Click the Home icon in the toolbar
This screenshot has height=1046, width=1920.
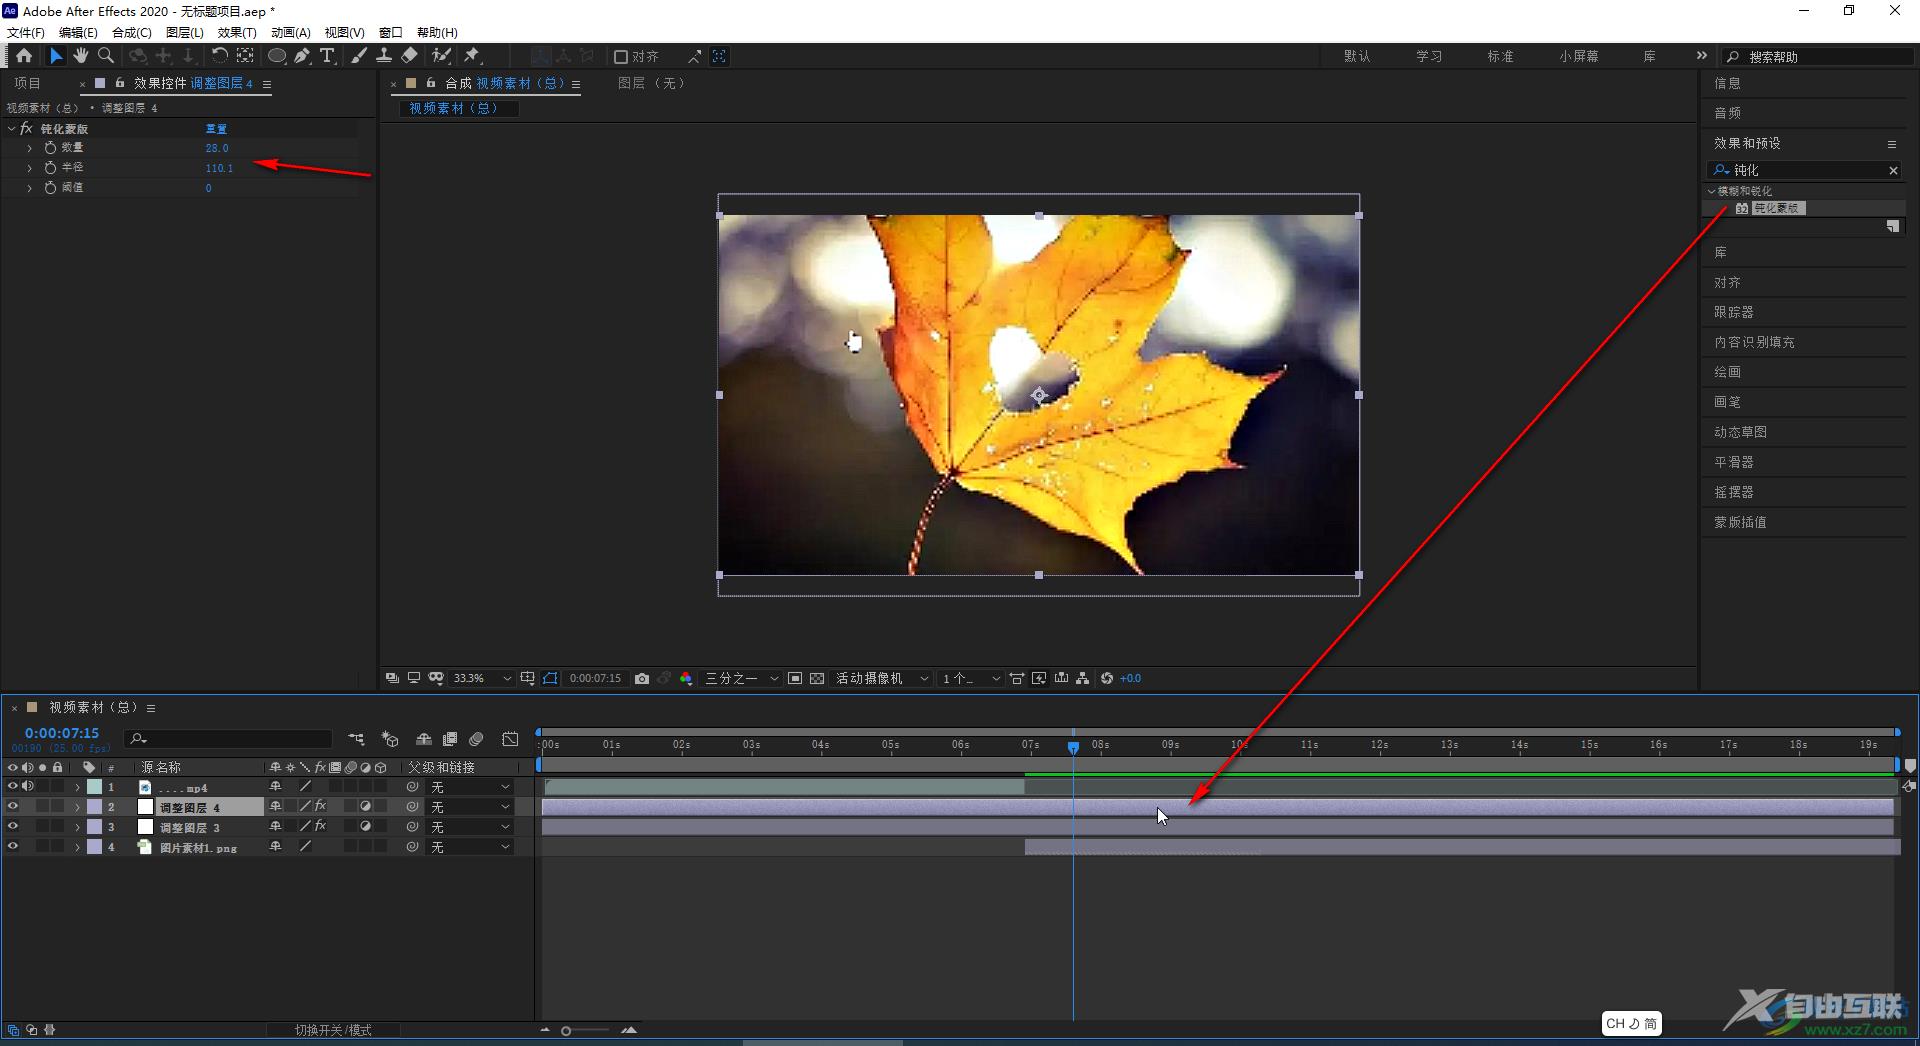24,56
